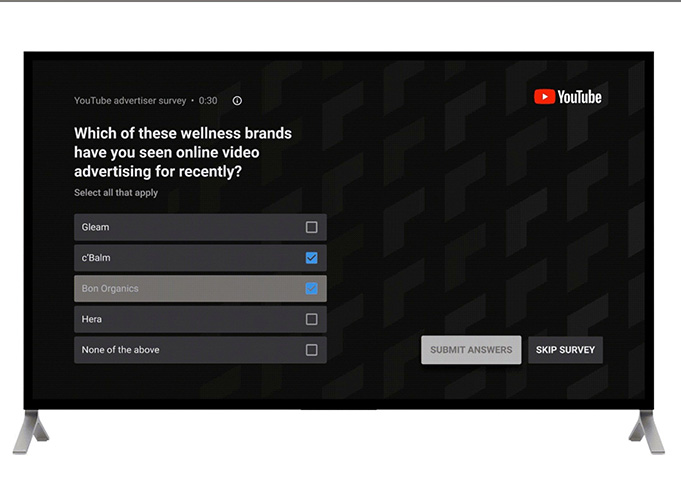Click the info icon beside survey timer
This screenshot has width=681, height=485.
coord(237,101)
